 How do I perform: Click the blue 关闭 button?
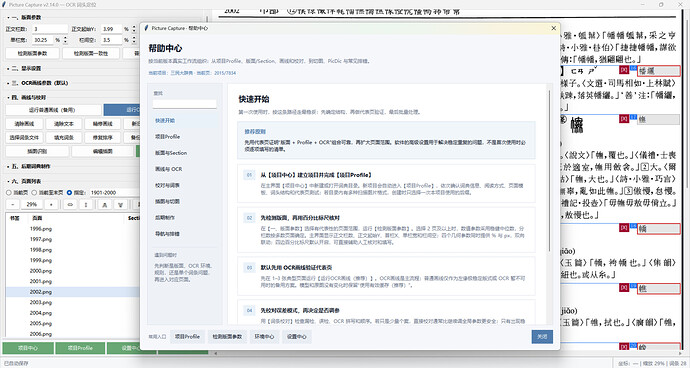542,337
